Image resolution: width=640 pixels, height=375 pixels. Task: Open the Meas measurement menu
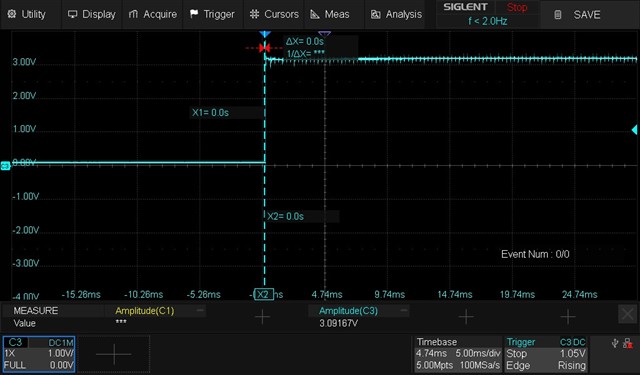pyautogui.click(x=330, y=14)
